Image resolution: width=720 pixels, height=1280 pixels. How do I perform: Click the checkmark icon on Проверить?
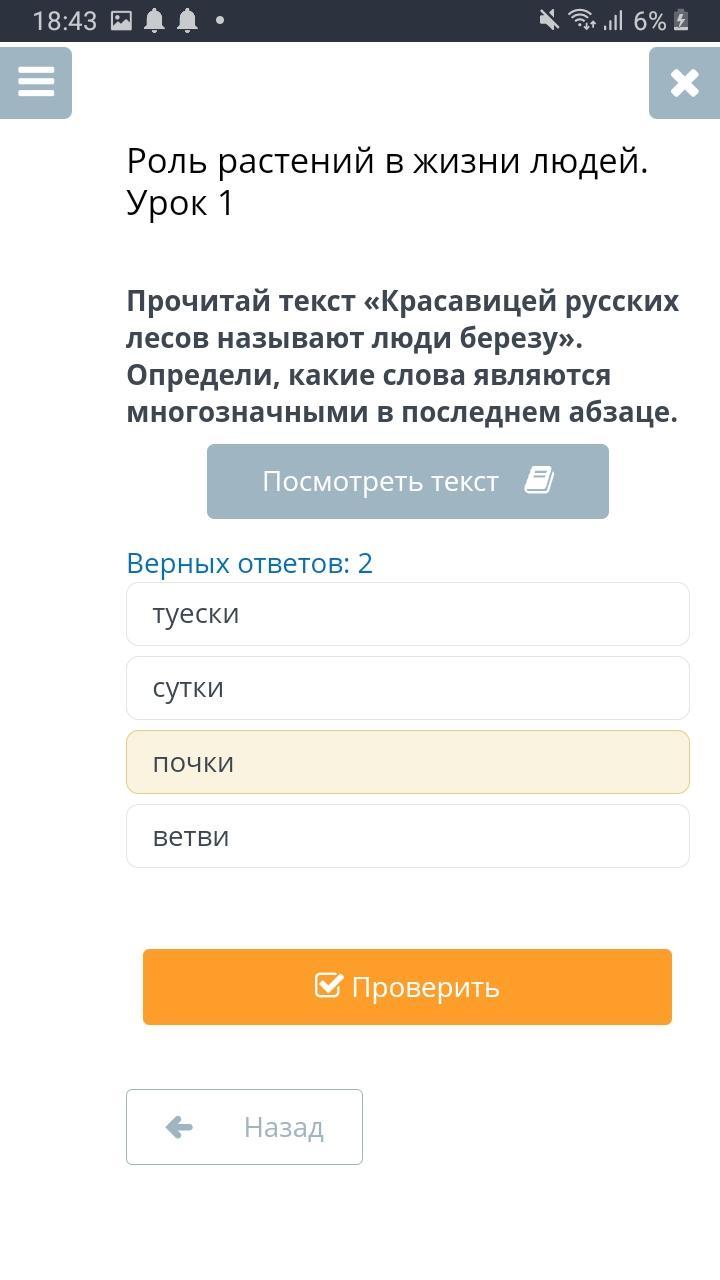point(328,986)
